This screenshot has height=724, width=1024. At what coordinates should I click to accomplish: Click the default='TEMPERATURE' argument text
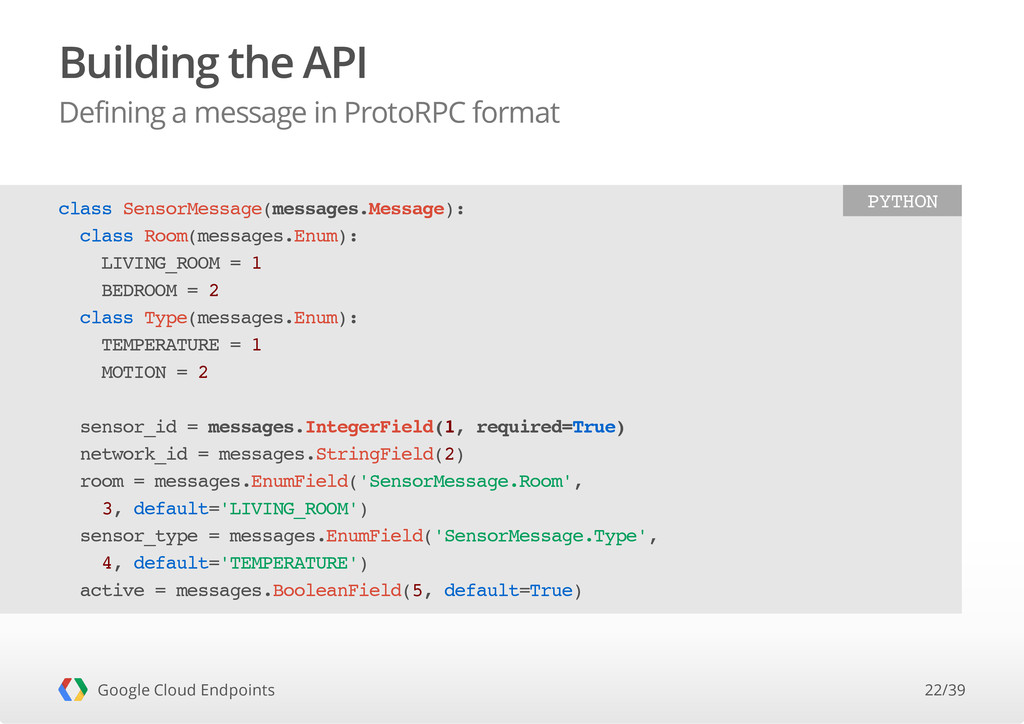point(246,563)
